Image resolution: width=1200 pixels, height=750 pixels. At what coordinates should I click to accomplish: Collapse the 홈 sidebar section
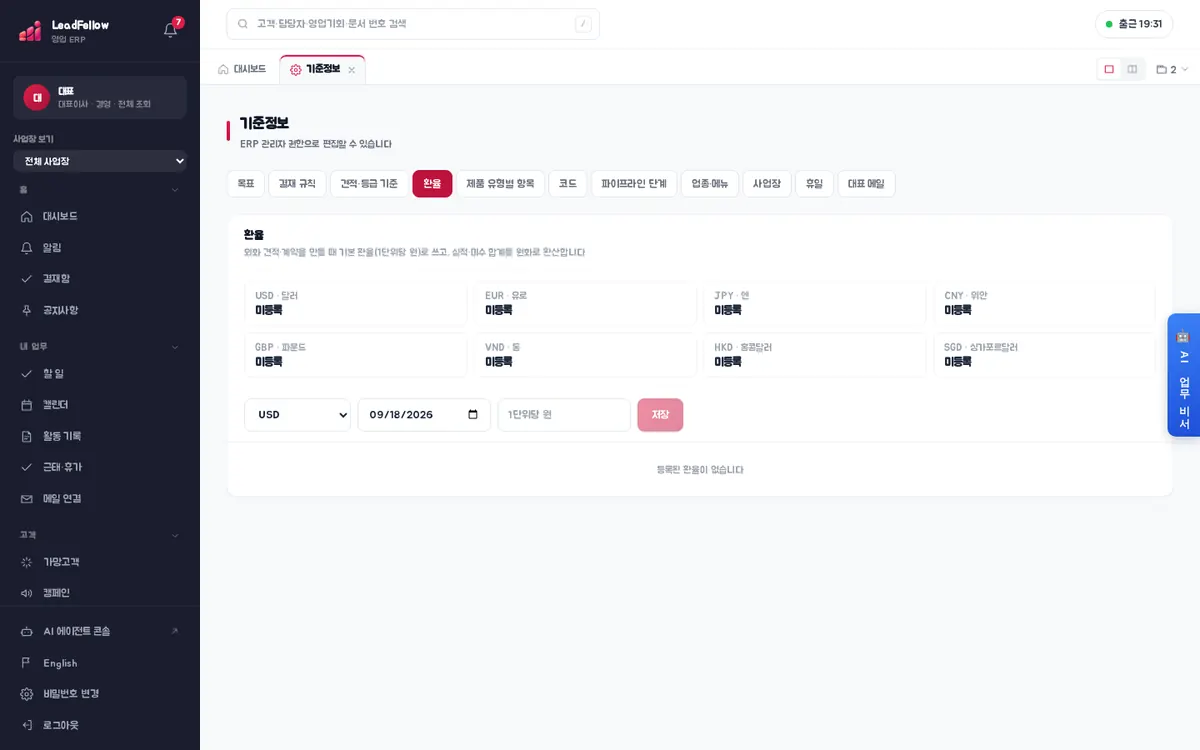[100, 189]
